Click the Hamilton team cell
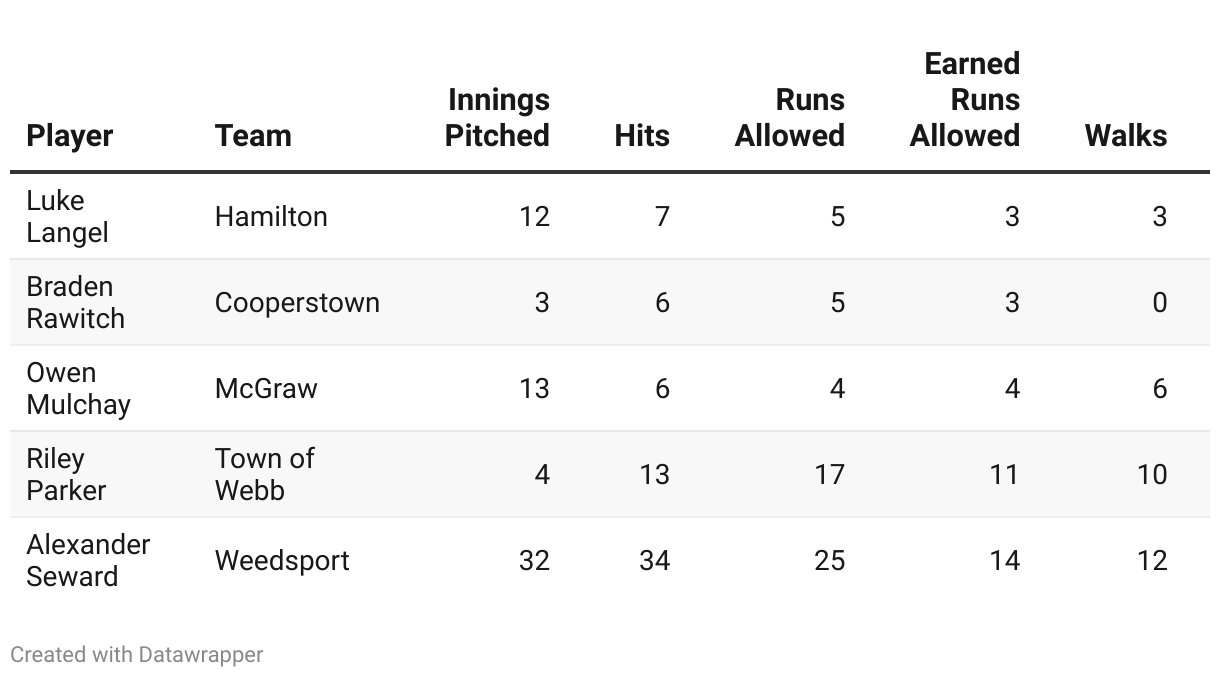This screenshot has width=1220, height=678. coord(271,216)
